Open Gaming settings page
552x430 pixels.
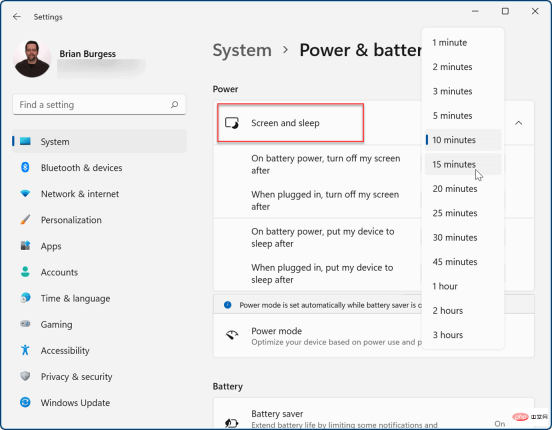pyautogui.click(x=99, y=324)
